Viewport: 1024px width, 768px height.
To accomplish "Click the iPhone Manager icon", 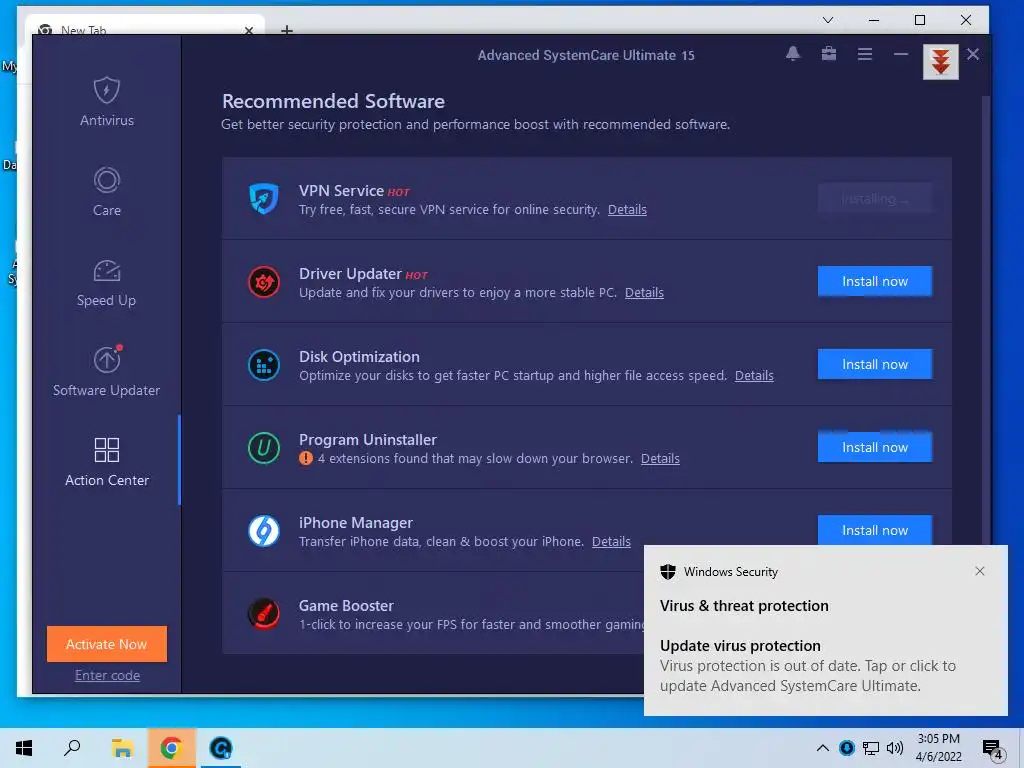I will 264,530.
